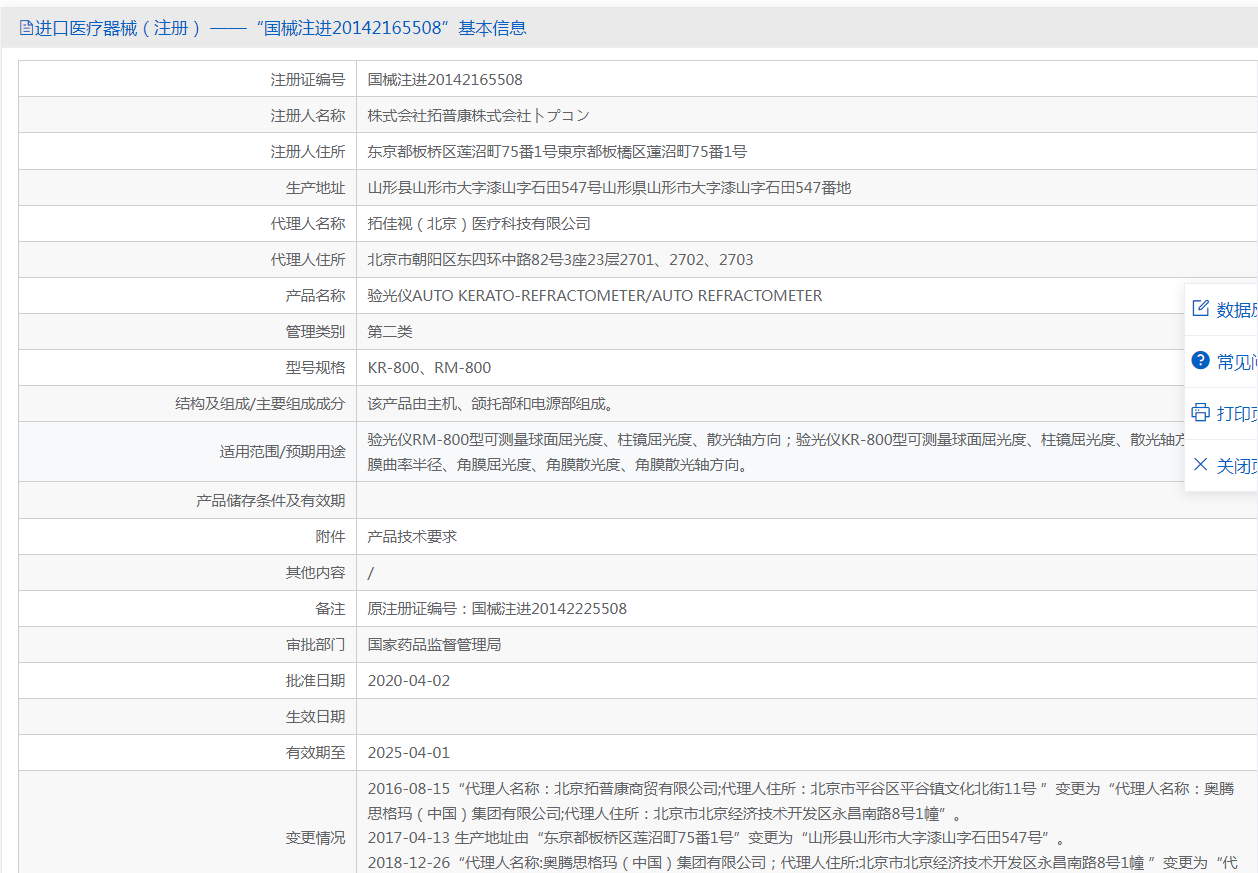Screen dimensions: 1258x873
Task: Click the approval date 2020-04-02
Action: 409,681
